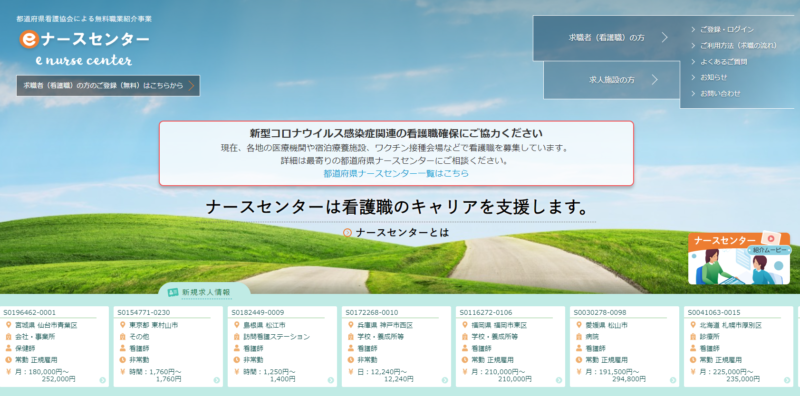Click yen icon beside 日：12,240円〜
This screenshot has height=396, width=800.
[x=350, y=372]
